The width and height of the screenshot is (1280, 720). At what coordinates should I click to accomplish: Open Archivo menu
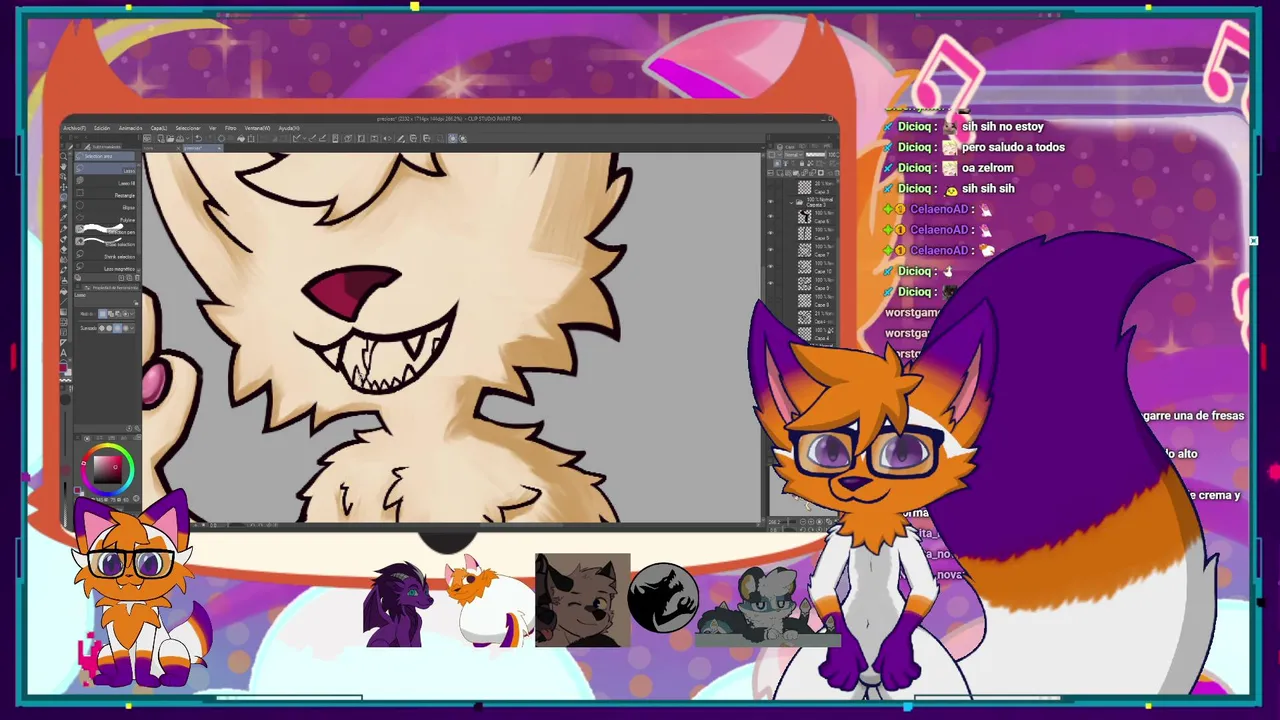click(75, 128)
